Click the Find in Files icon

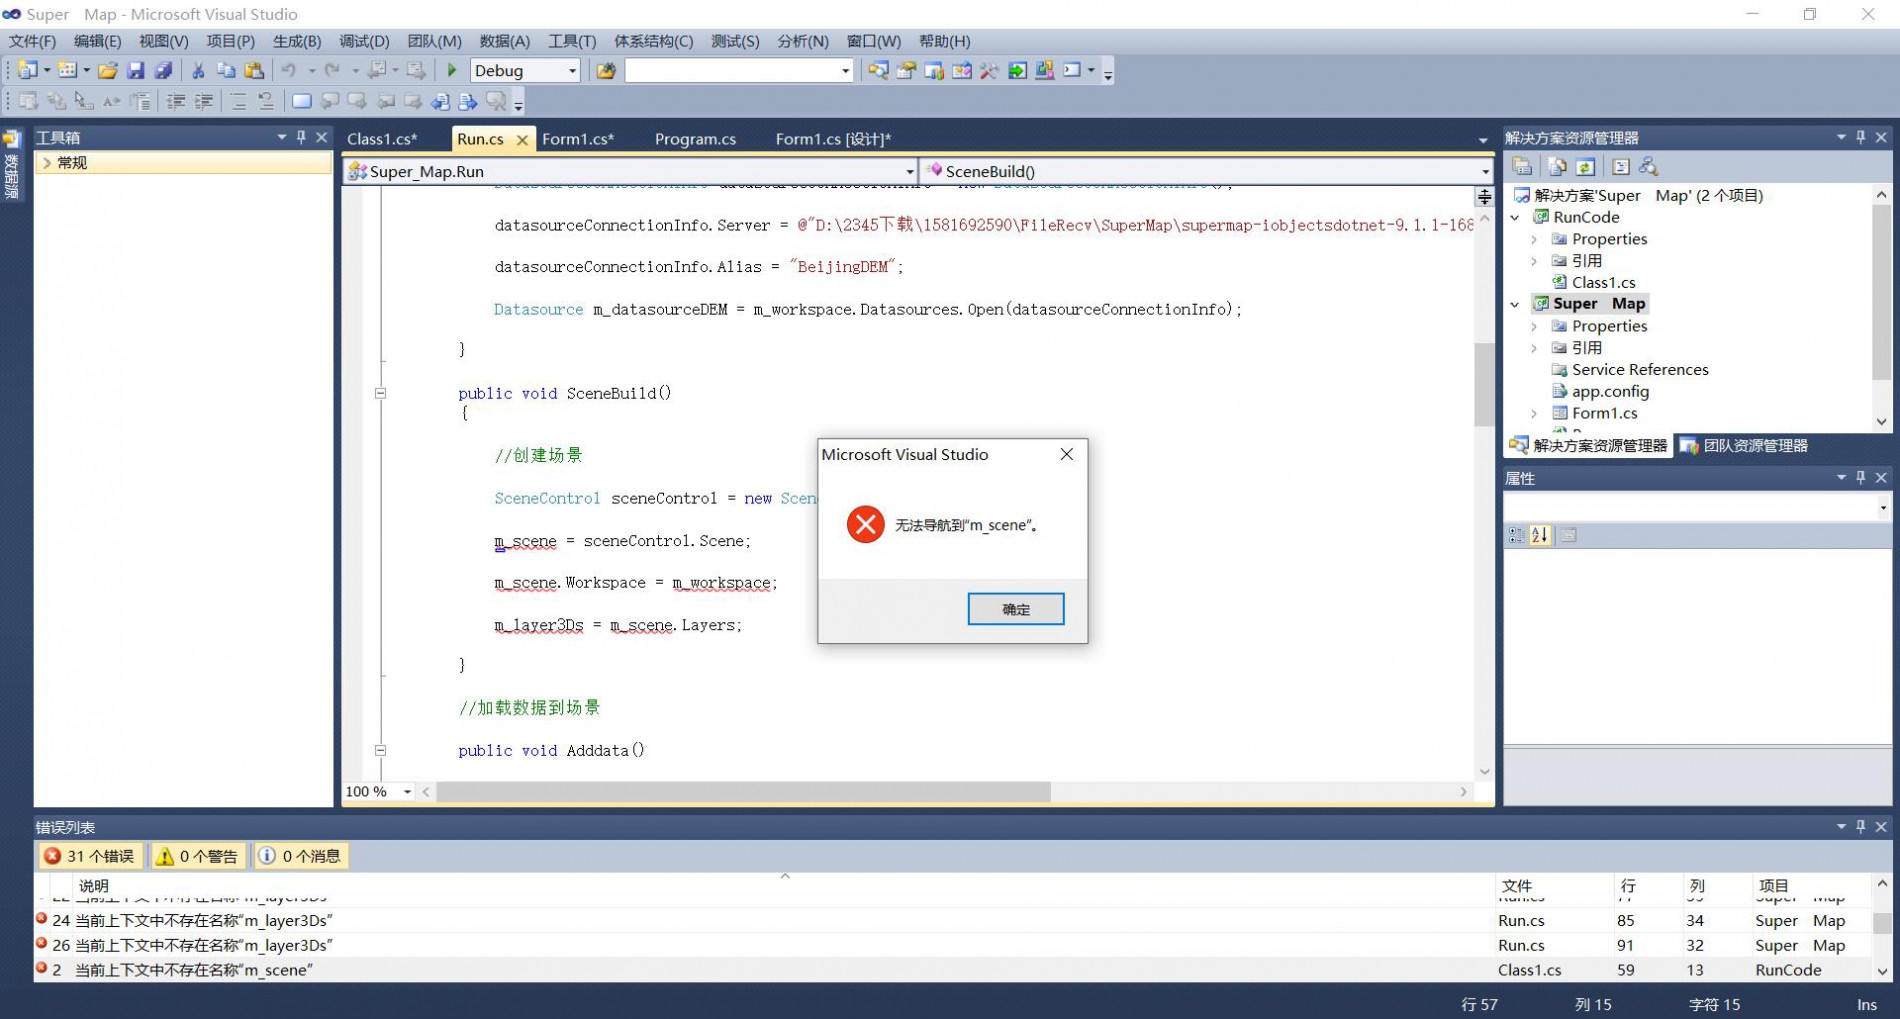[606, 70]
